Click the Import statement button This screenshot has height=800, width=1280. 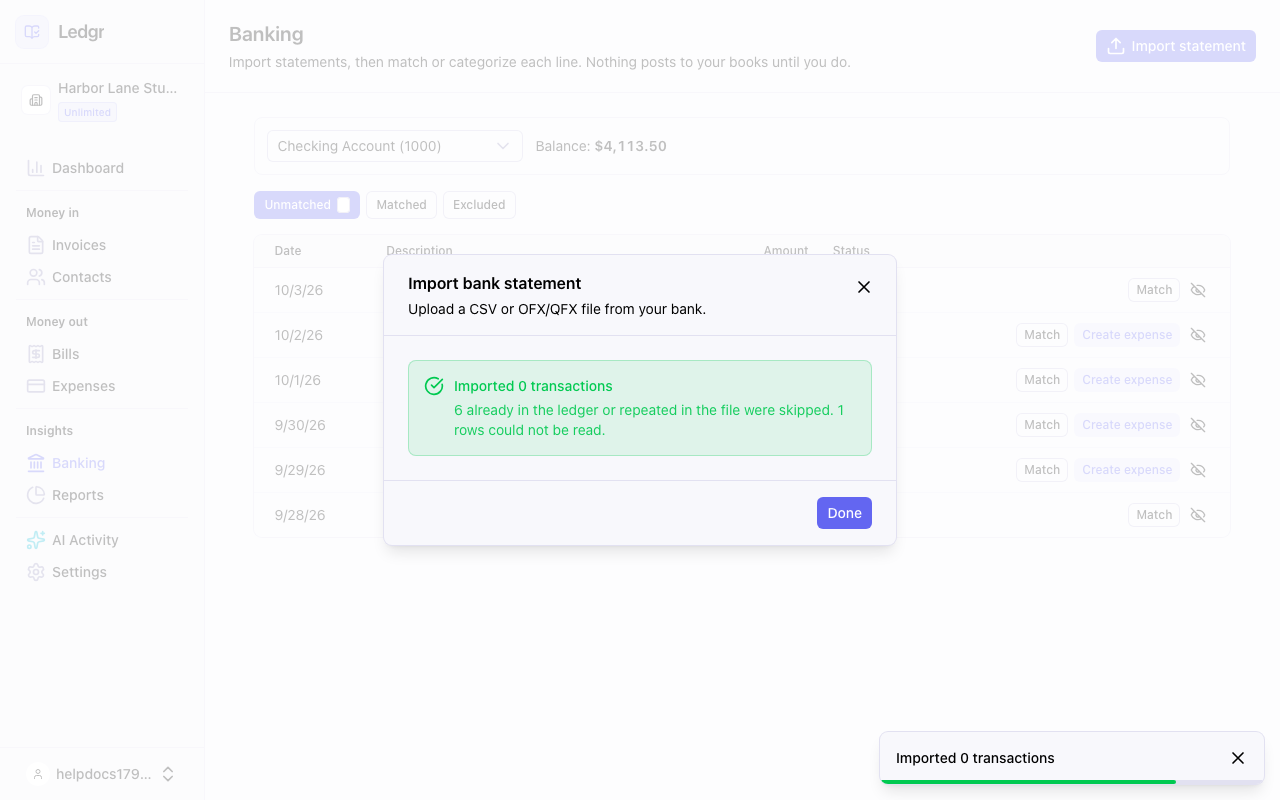click(x=1175, y=46)
